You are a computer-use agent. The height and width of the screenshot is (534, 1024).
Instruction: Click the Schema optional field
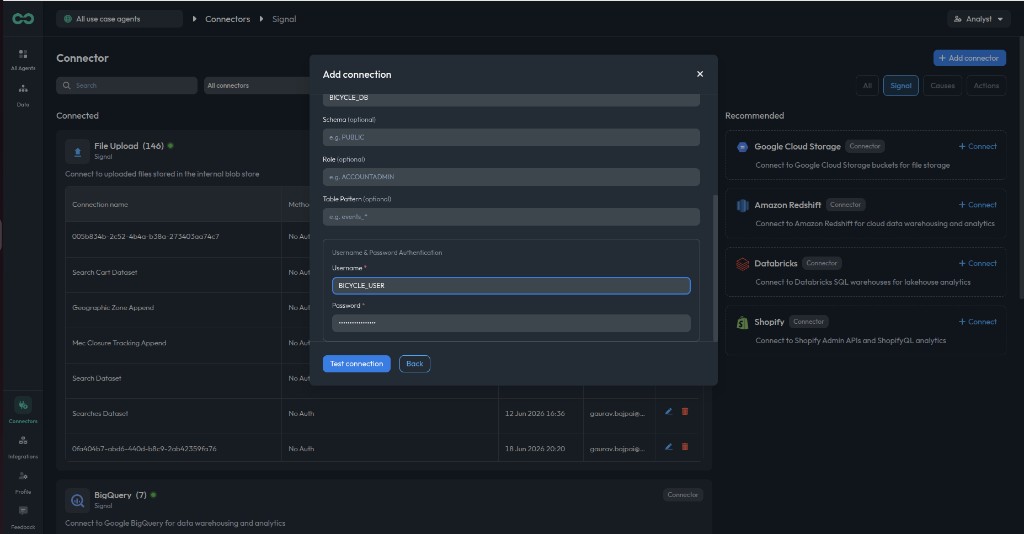click(x=511, y=137)
